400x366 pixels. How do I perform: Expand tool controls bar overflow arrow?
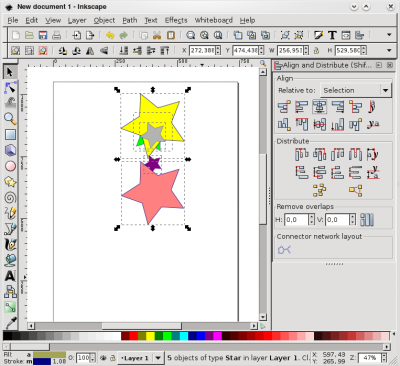click(389, 51)
